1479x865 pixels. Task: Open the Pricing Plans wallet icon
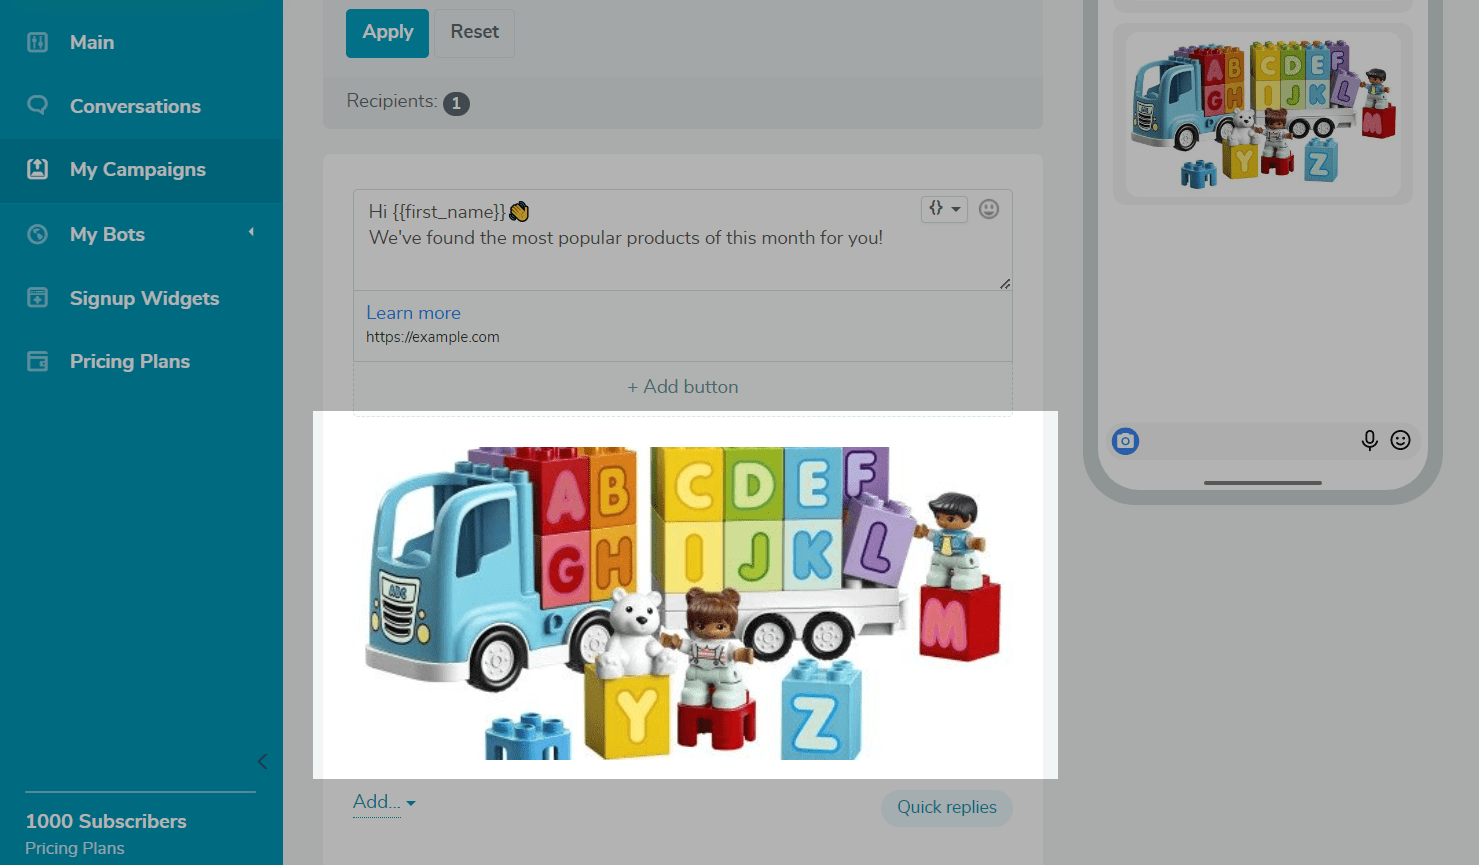(37, 361)
